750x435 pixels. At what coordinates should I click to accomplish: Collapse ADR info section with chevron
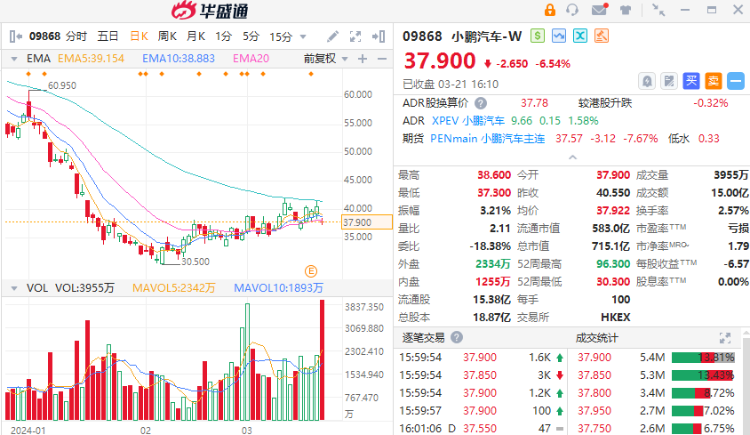[573, 157]
